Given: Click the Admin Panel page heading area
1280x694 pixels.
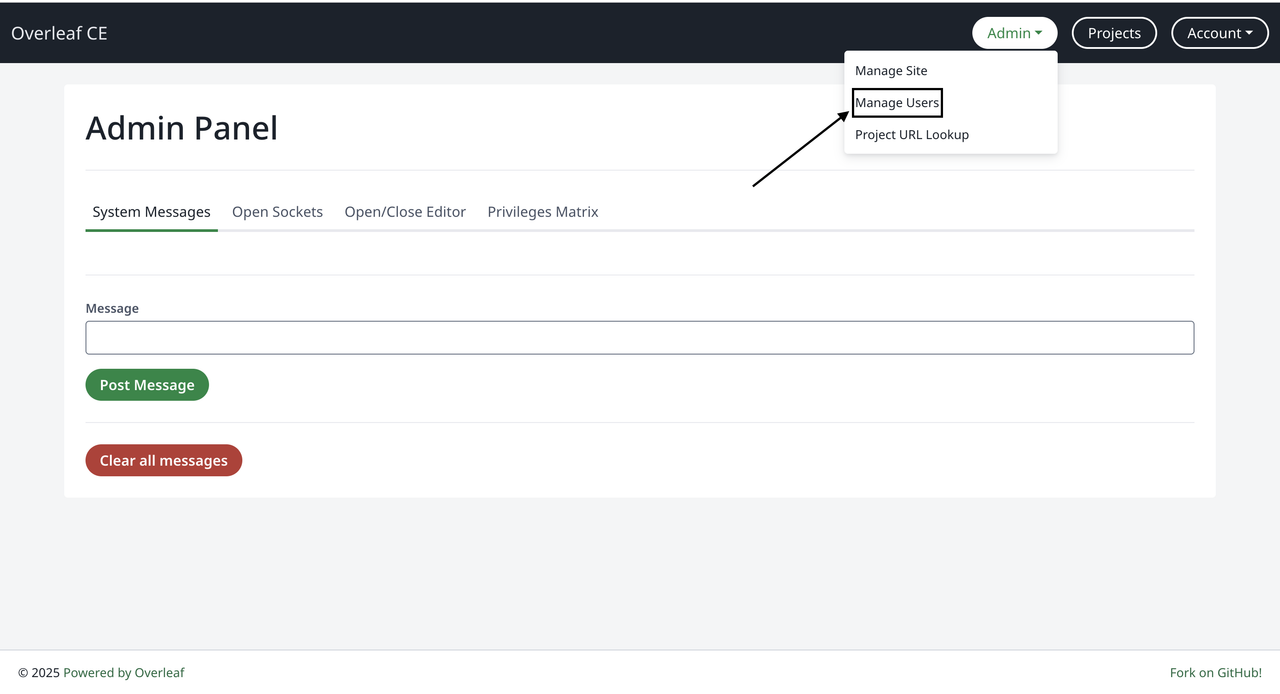Looking at the screenshot, I should pyautogui.click(x=181, y=128).
